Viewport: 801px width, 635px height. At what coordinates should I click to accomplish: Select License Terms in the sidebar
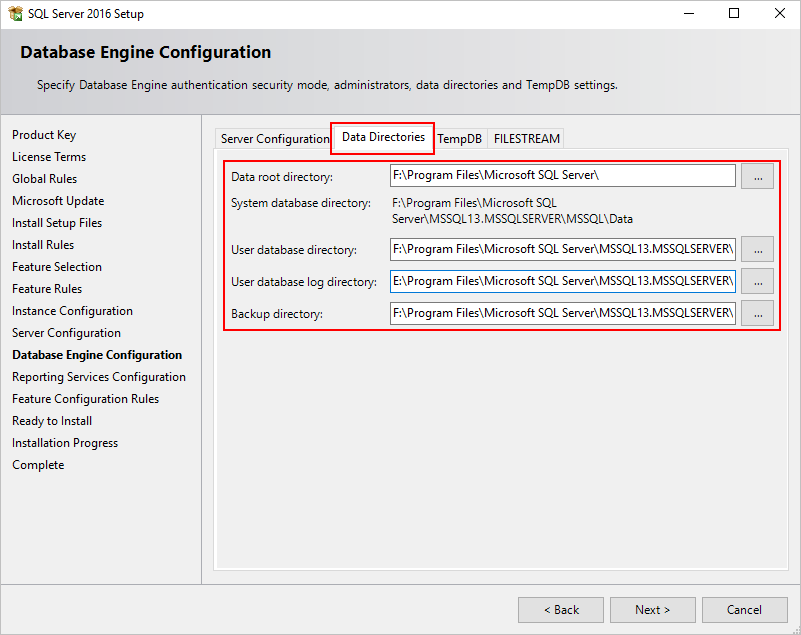point(49,157)
